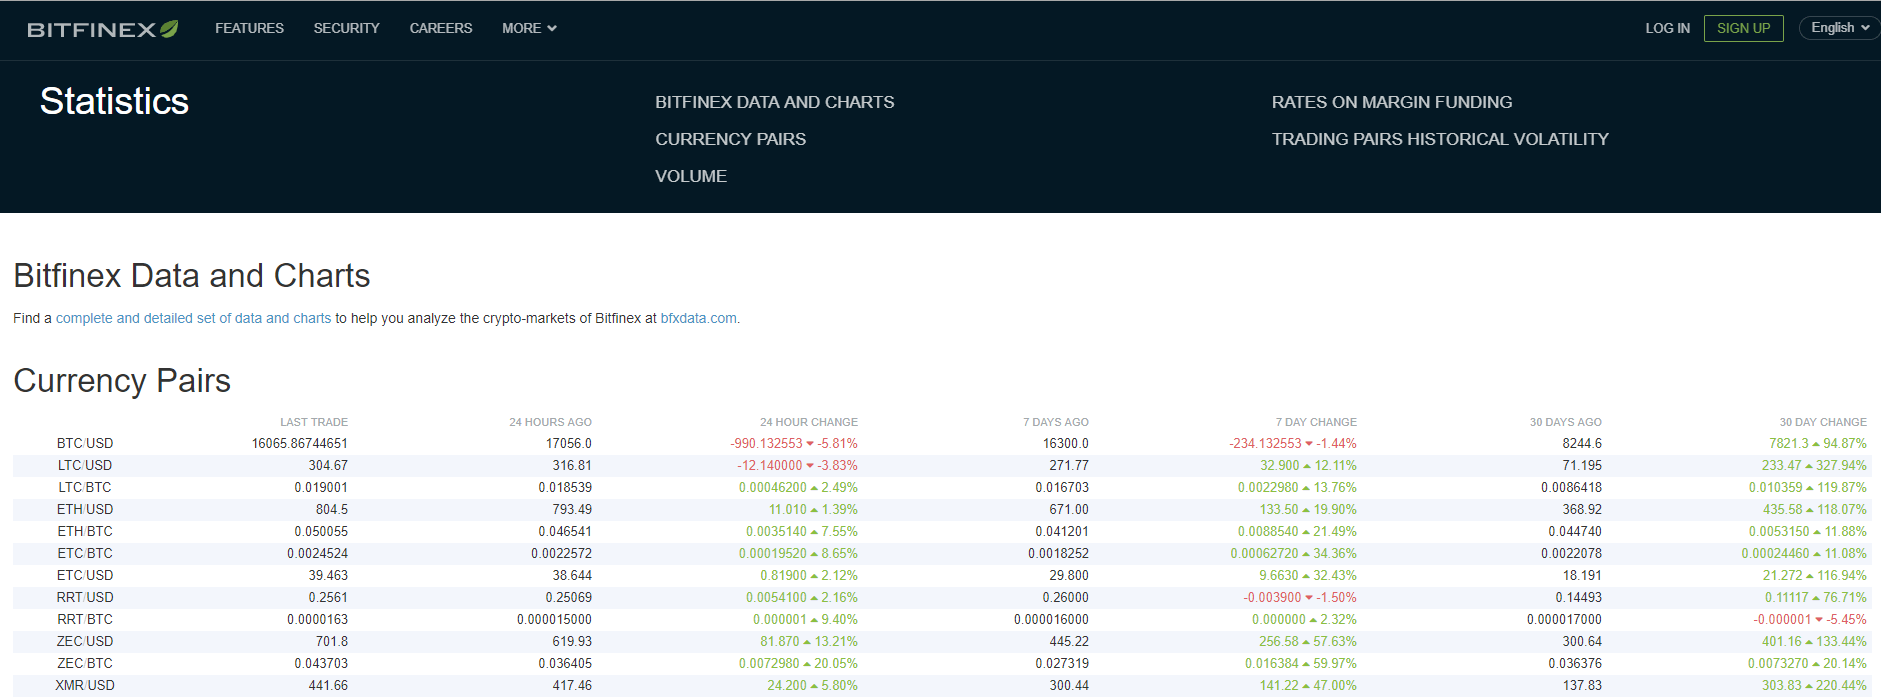Click the LTC/BTC pair label
Image resolution: width=1881 pixels, height=698 pixels.
(x=85, y=487)
